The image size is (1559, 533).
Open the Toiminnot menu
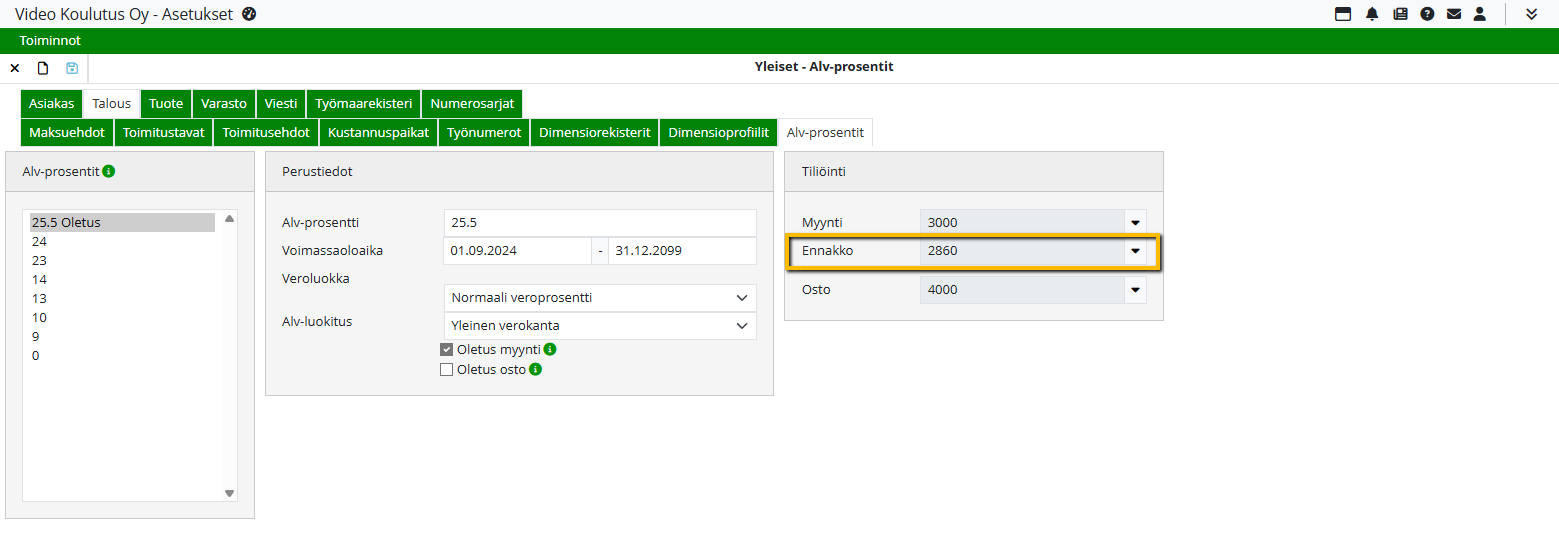click(x=50, y=41)
